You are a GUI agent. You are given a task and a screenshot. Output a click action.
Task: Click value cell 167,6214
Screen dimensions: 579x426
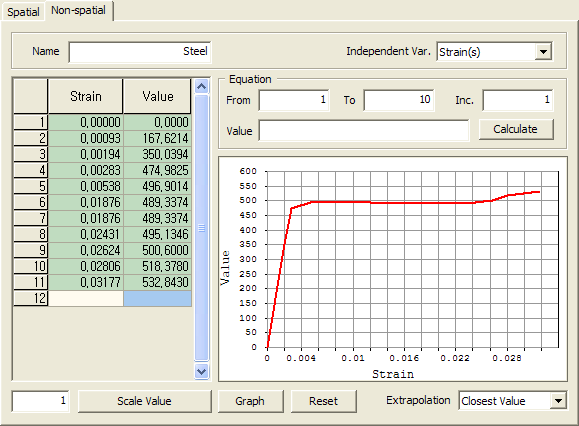click(x=157, y=138)
